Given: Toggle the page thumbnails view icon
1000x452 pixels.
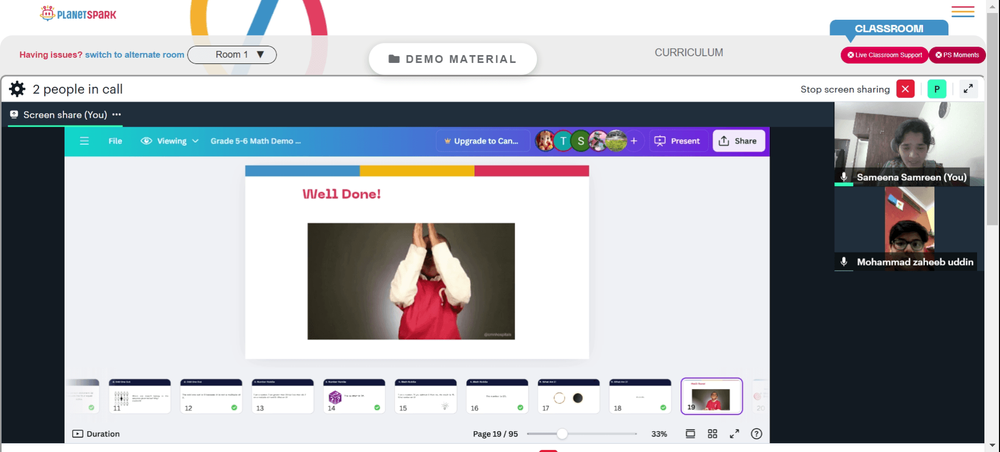Looking at the screenshot, I should click(x=690, y=434).
